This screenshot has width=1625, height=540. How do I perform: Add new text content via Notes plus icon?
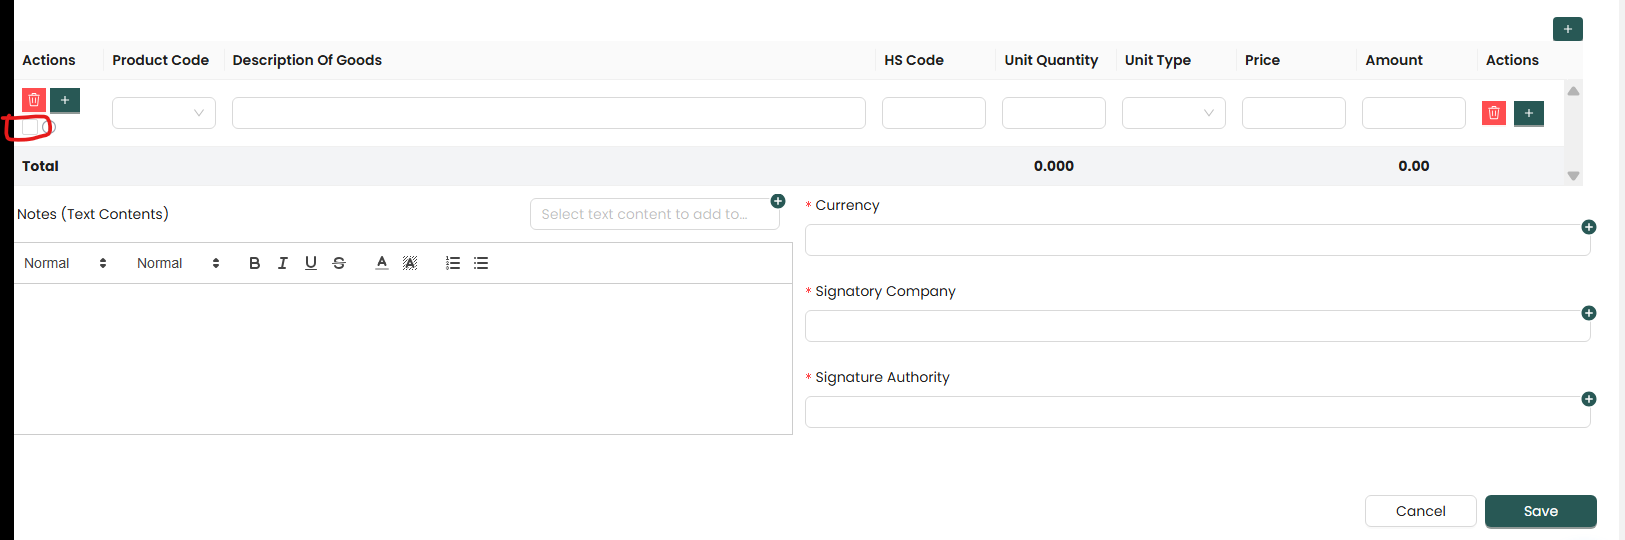click(778, 201)
